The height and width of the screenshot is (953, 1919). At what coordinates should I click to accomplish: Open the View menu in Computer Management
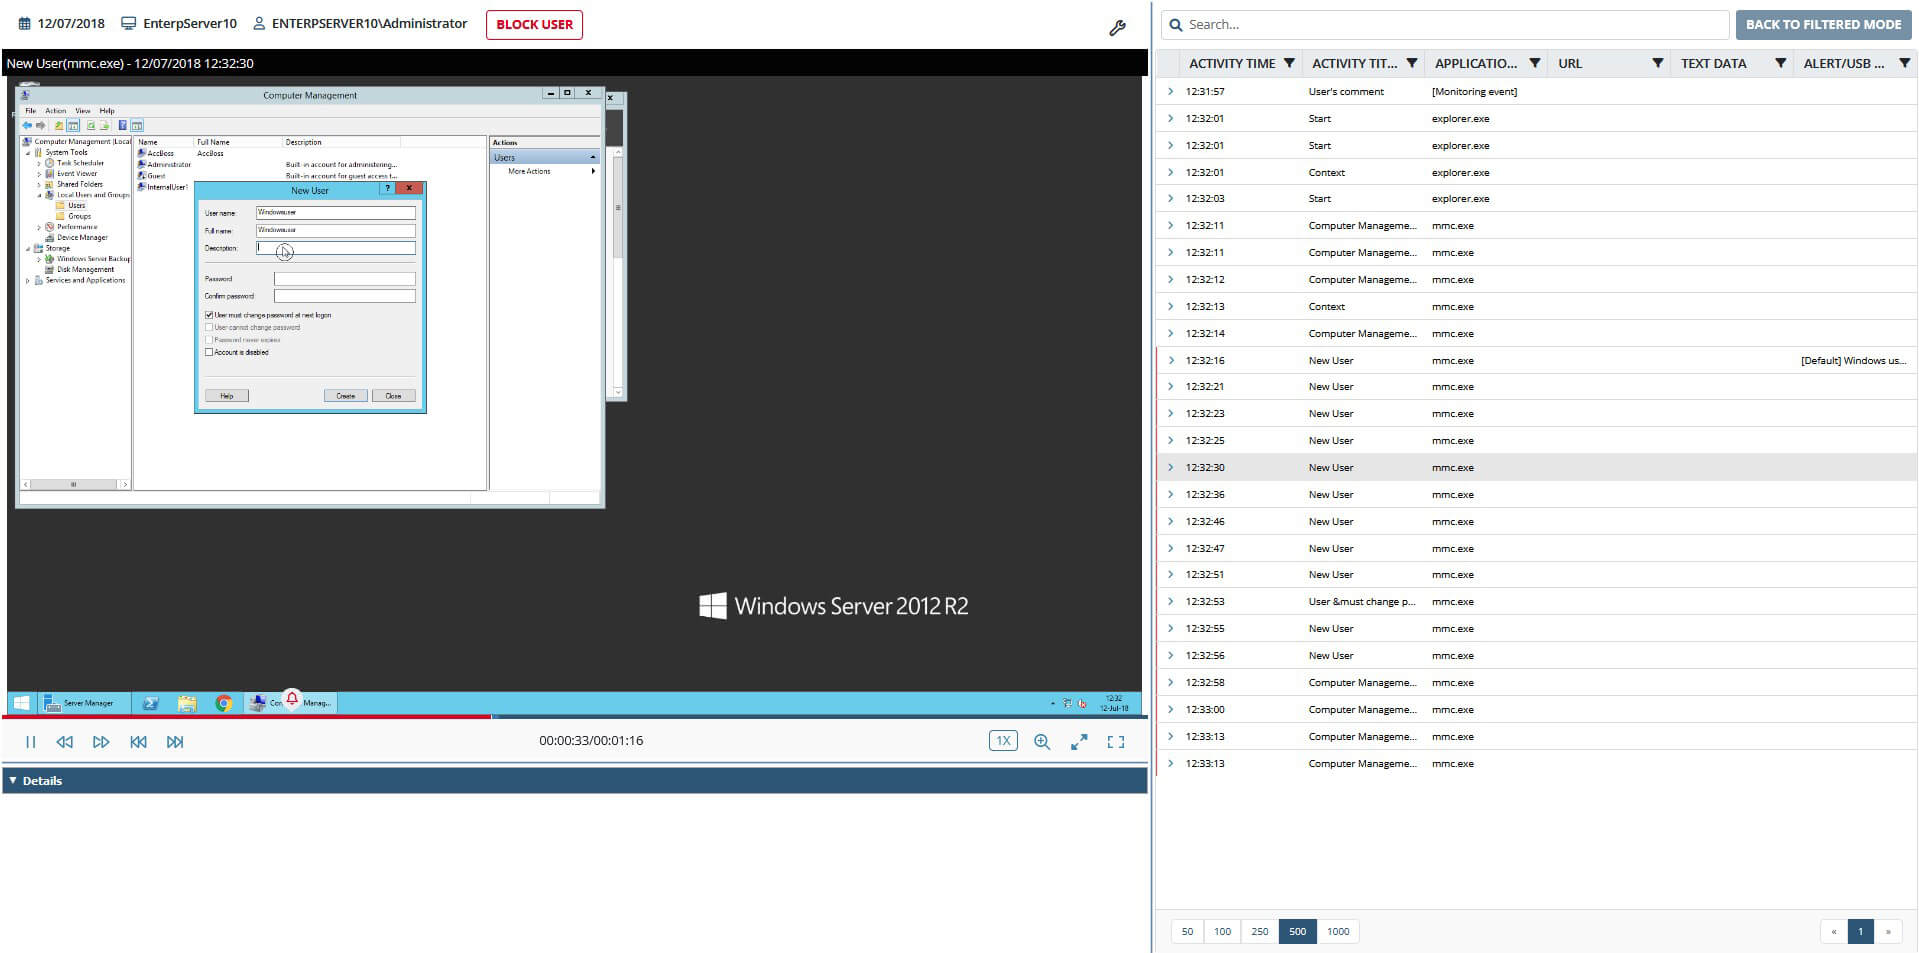pos(82,111)
